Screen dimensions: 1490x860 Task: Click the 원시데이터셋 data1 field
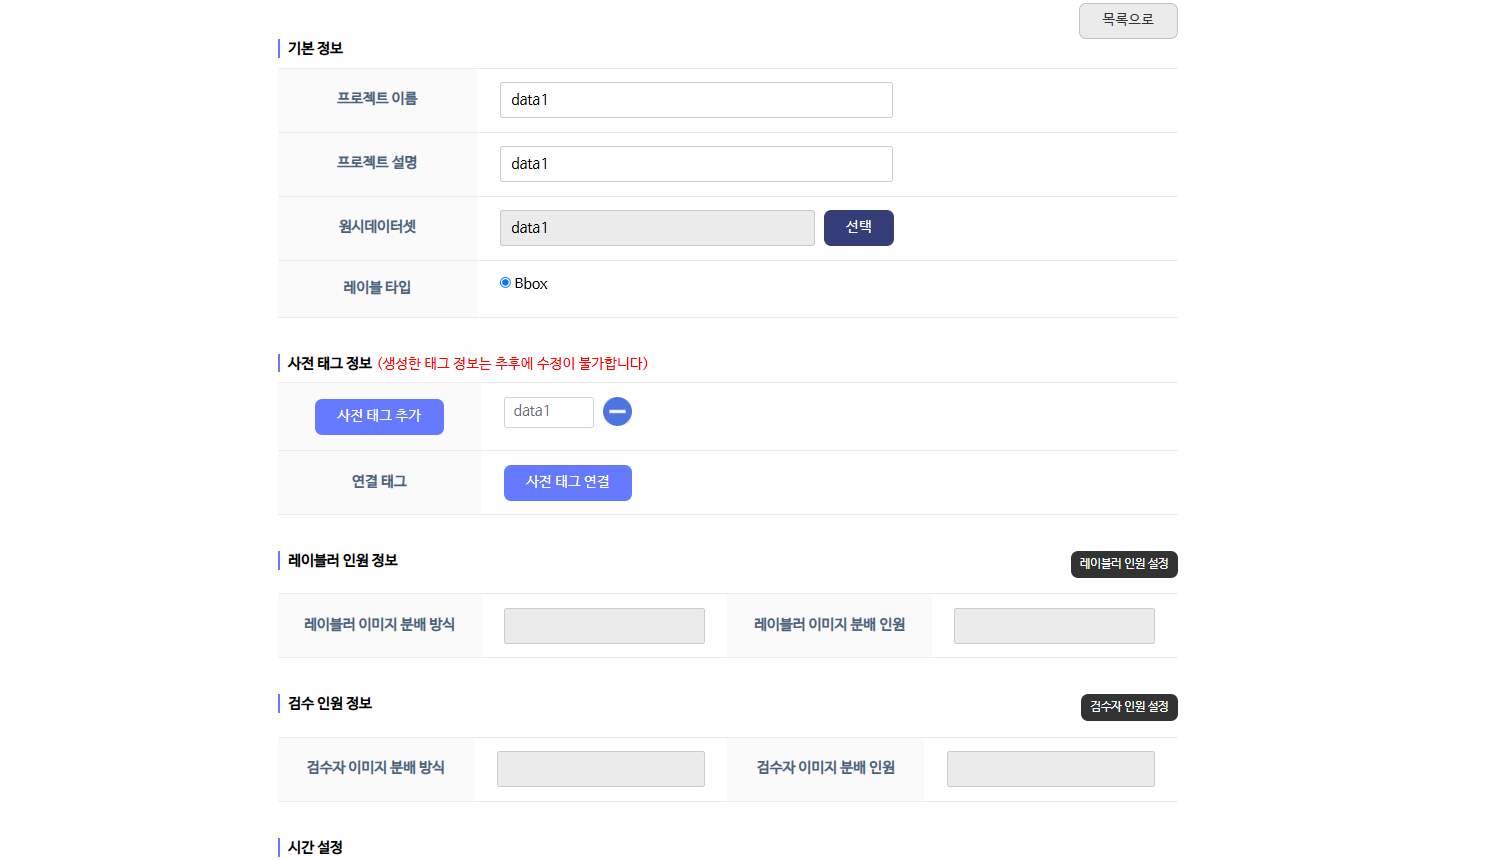pos(656,228)
